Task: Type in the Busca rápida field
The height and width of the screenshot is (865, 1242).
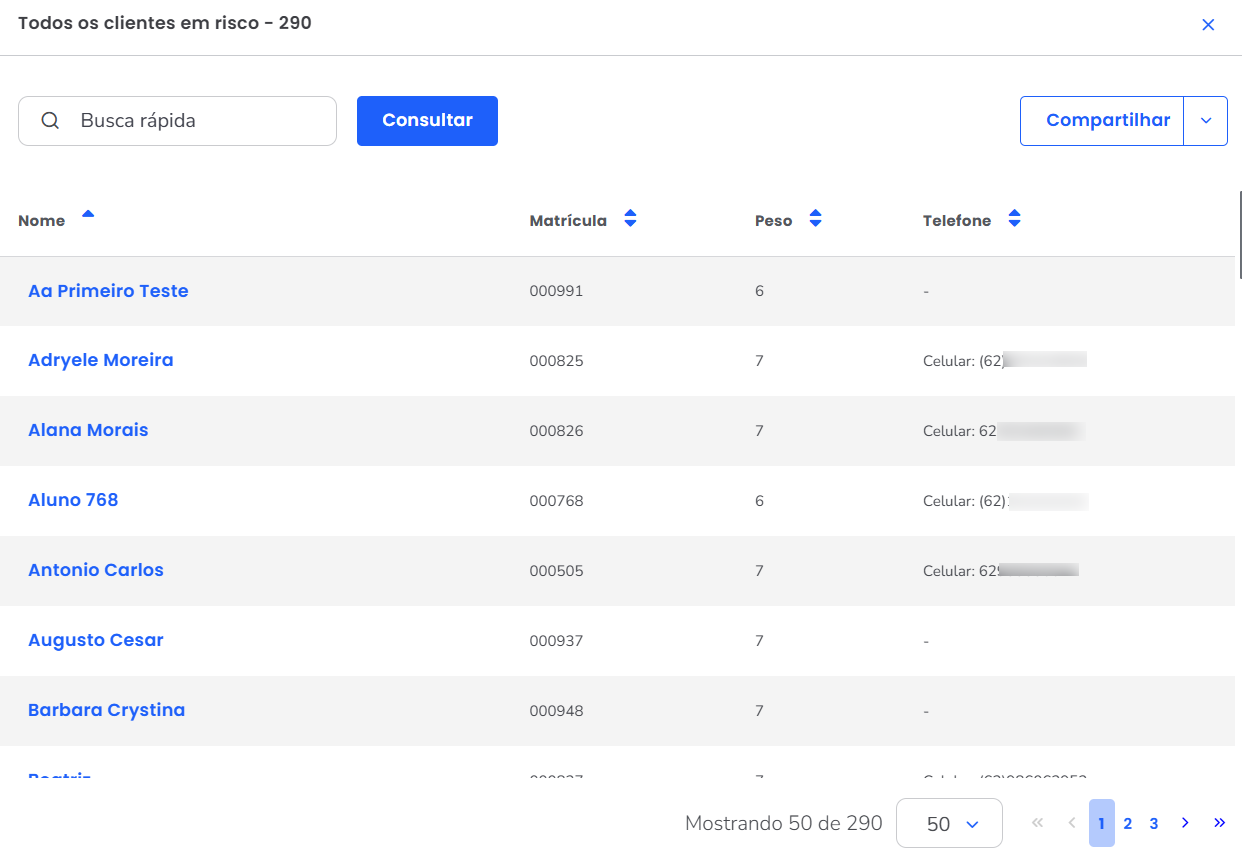Action: pos(200,121)
